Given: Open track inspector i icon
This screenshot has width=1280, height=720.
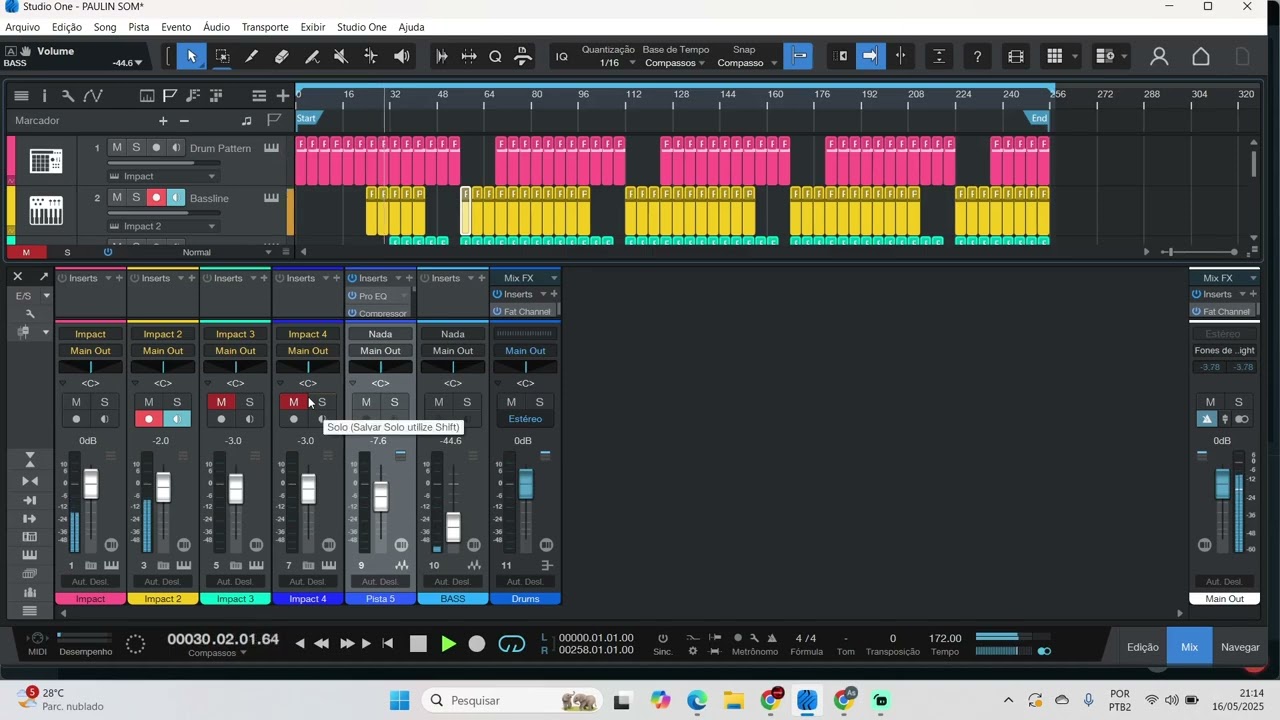Looking at the screenshot, I should [44, 96].
